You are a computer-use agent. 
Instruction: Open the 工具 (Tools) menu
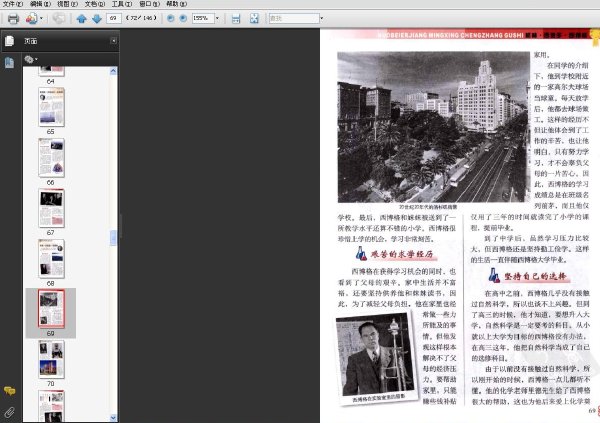tap(122, 4)
